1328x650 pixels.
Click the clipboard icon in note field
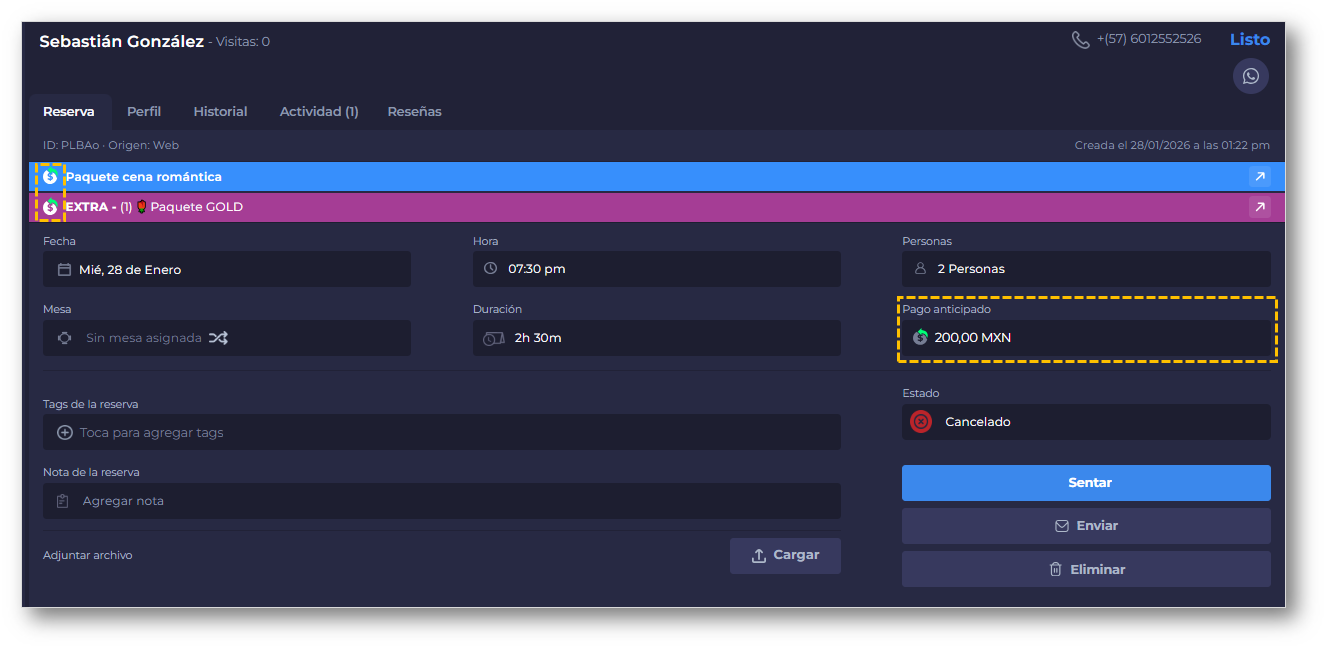coord(63,501)
